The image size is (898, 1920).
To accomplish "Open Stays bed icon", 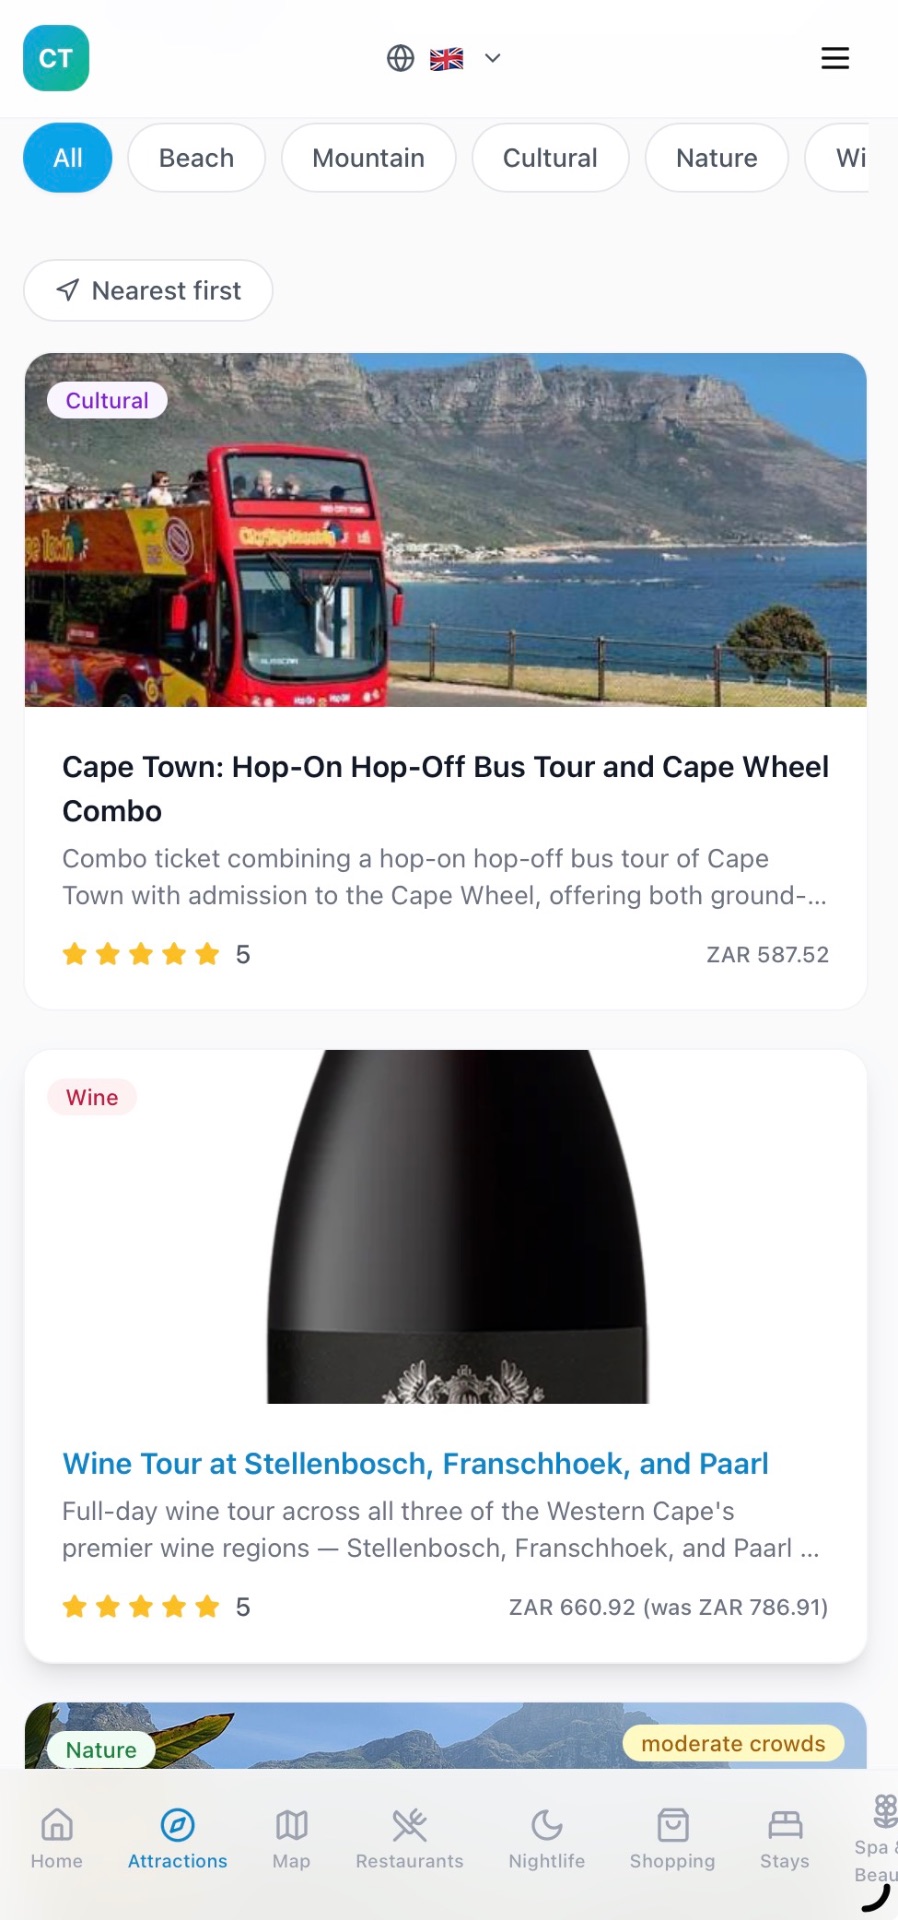I will [785, 1825].
